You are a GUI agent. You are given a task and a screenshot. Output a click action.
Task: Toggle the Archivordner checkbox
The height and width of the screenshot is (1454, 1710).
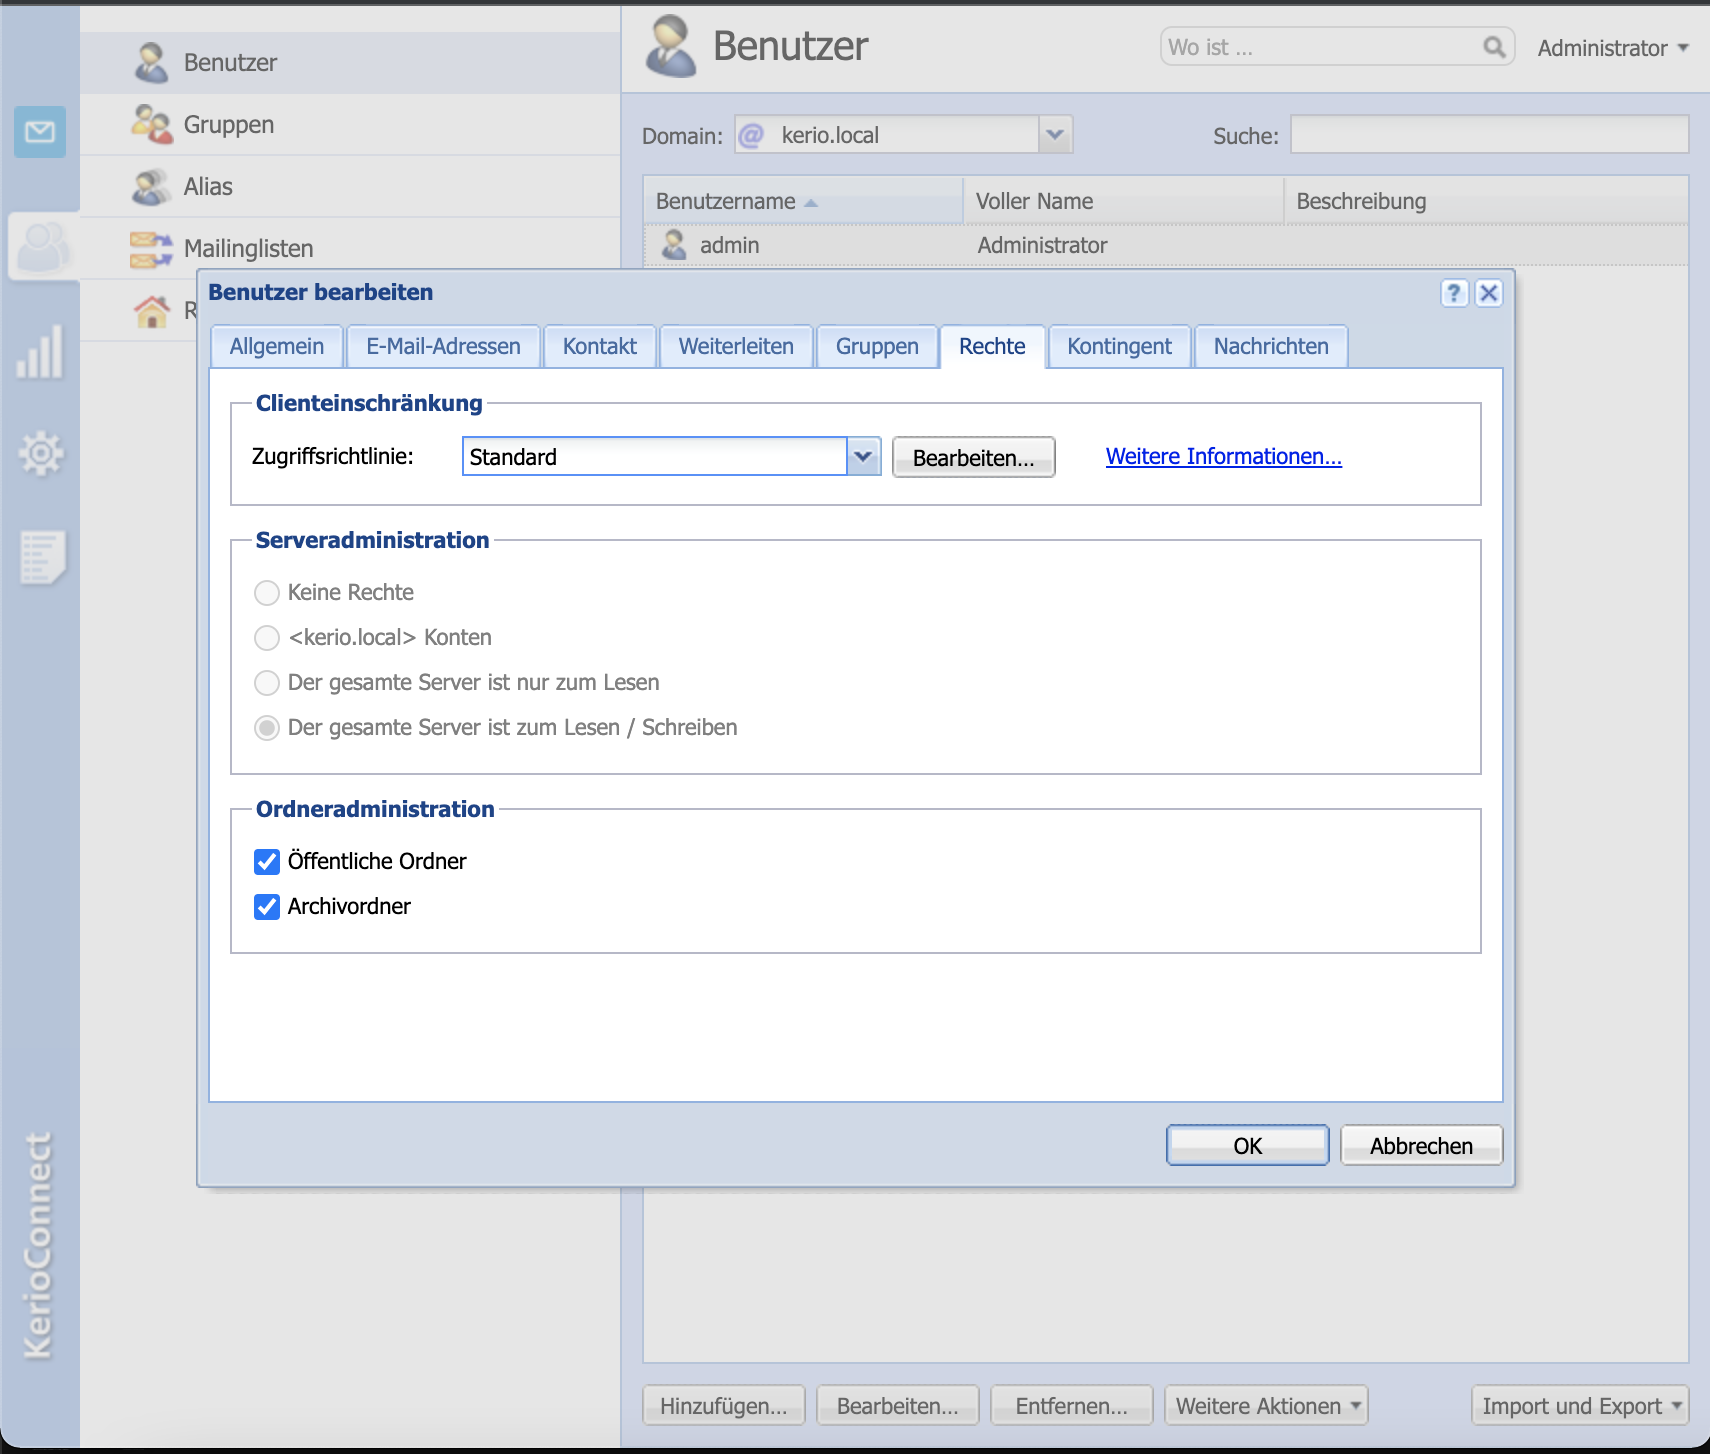[x=267, y=907]
